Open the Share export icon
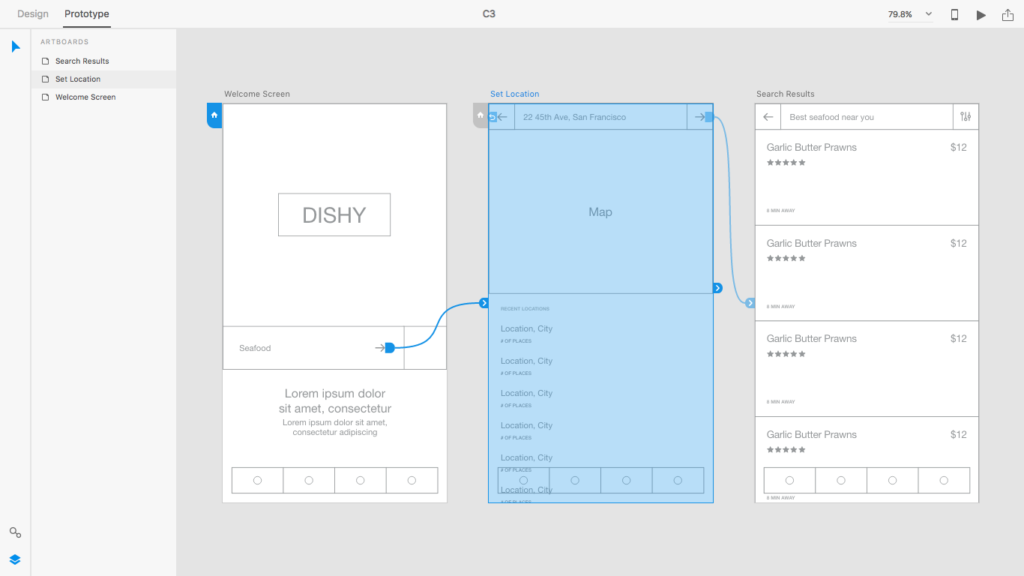The height and width of the screenshot is (576, 1024). coord(1007,15)
